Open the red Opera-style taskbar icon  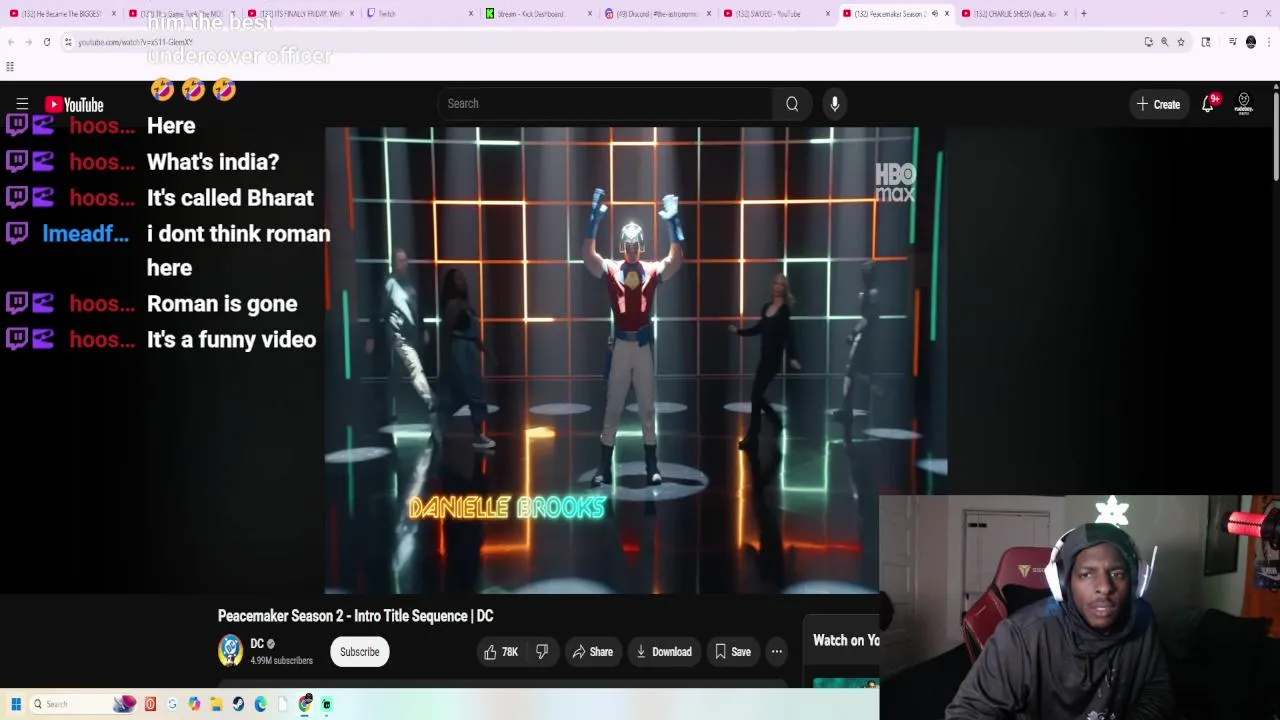coord(150,704)
